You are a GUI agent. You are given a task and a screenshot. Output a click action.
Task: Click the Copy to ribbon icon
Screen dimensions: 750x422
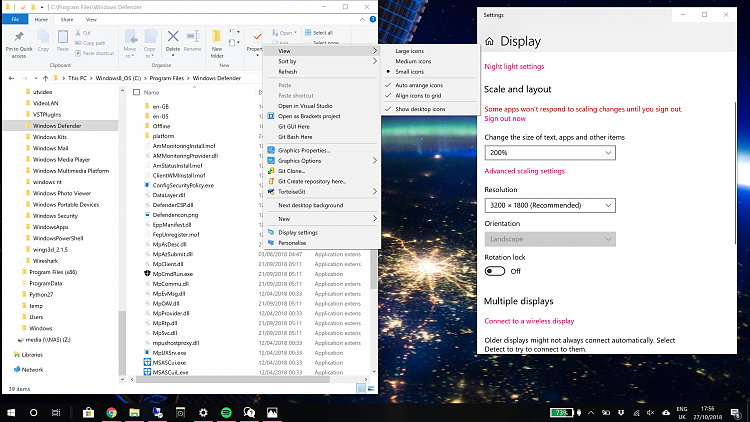[150, 37]
